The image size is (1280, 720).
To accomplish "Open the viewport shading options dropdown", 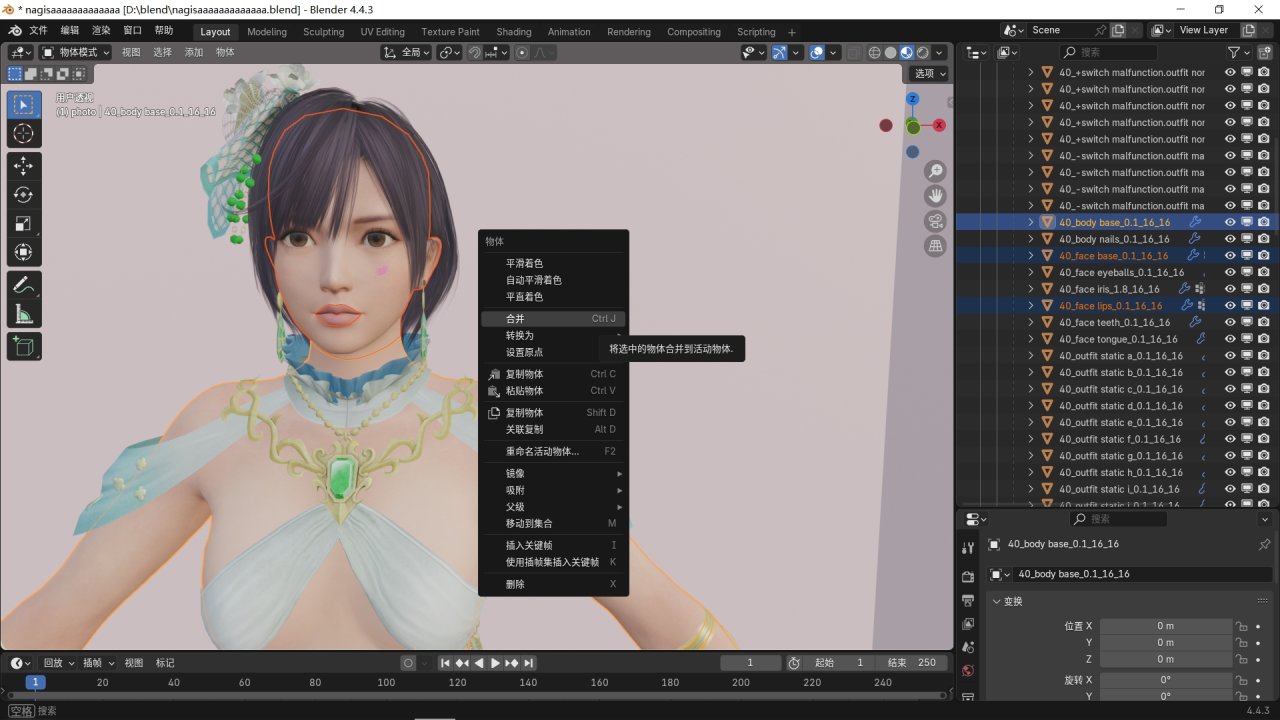I will pyautogui.click(x=938, y=52).
